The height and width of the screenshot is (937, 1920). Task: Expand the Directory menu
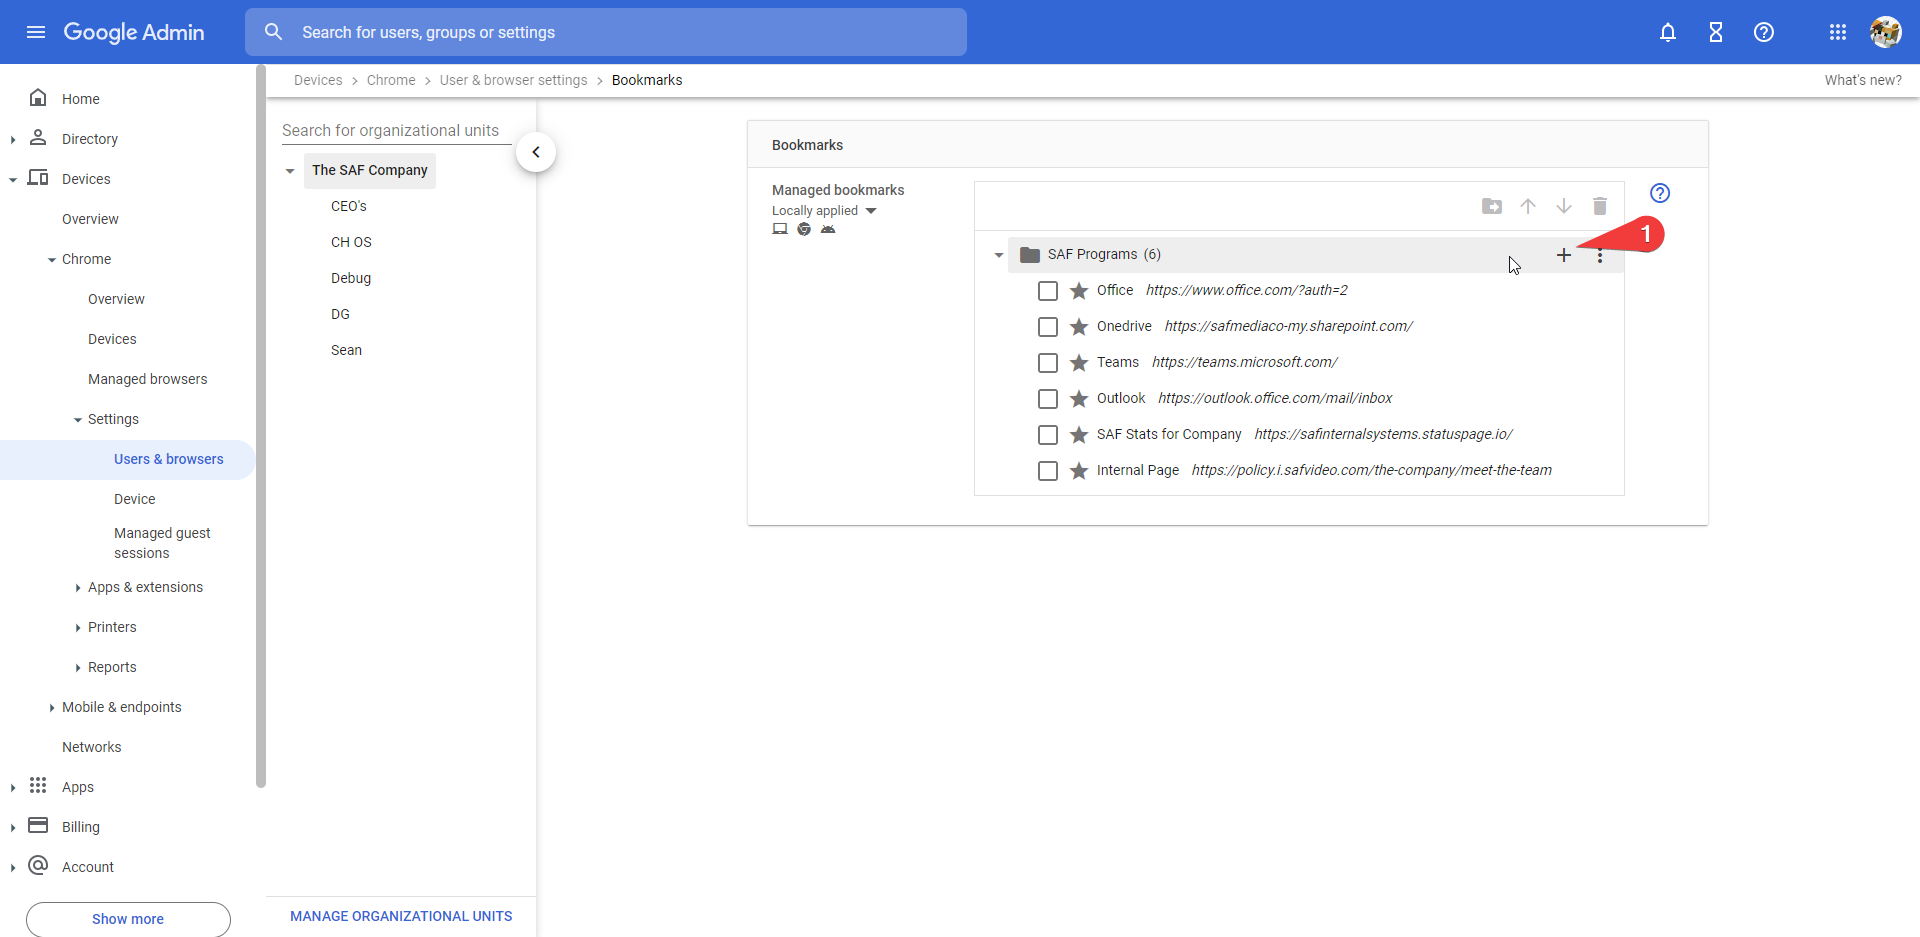(12, 140)
